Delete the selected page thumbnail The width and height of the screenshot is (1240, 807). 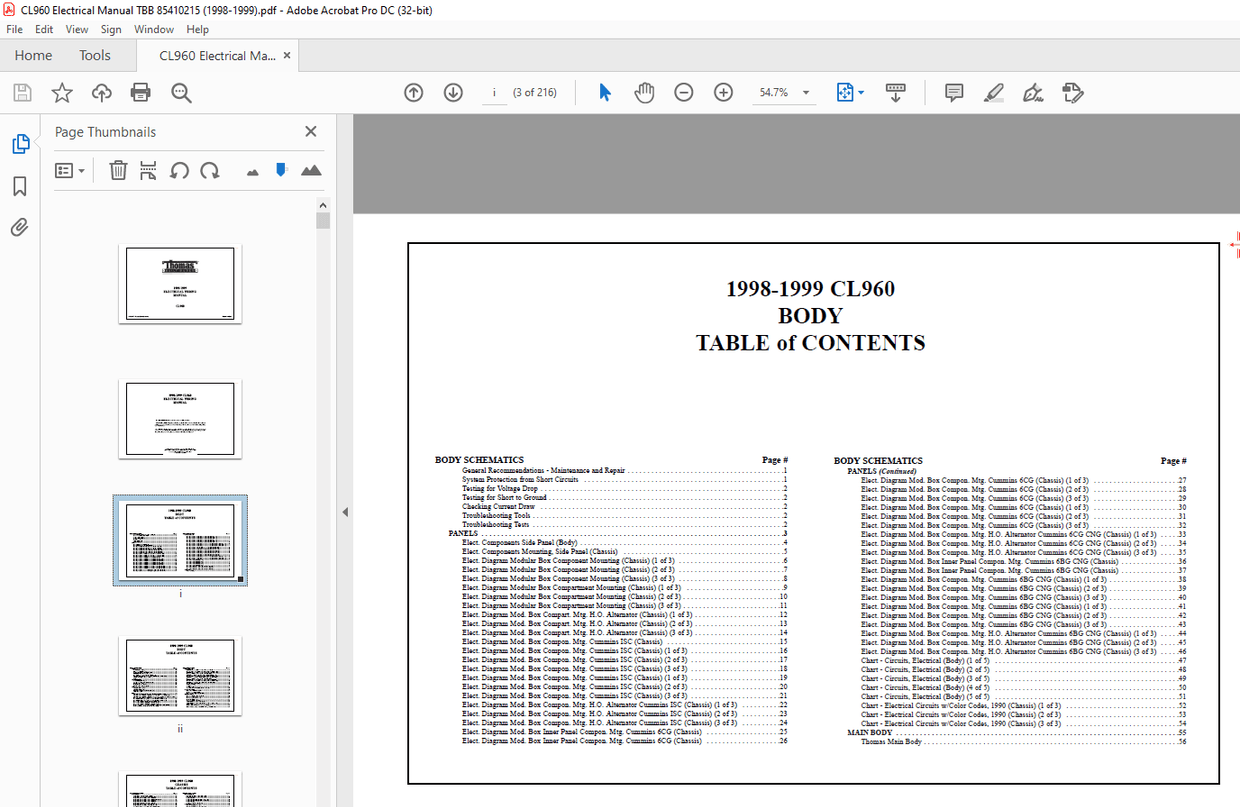[x=118, y=170]
